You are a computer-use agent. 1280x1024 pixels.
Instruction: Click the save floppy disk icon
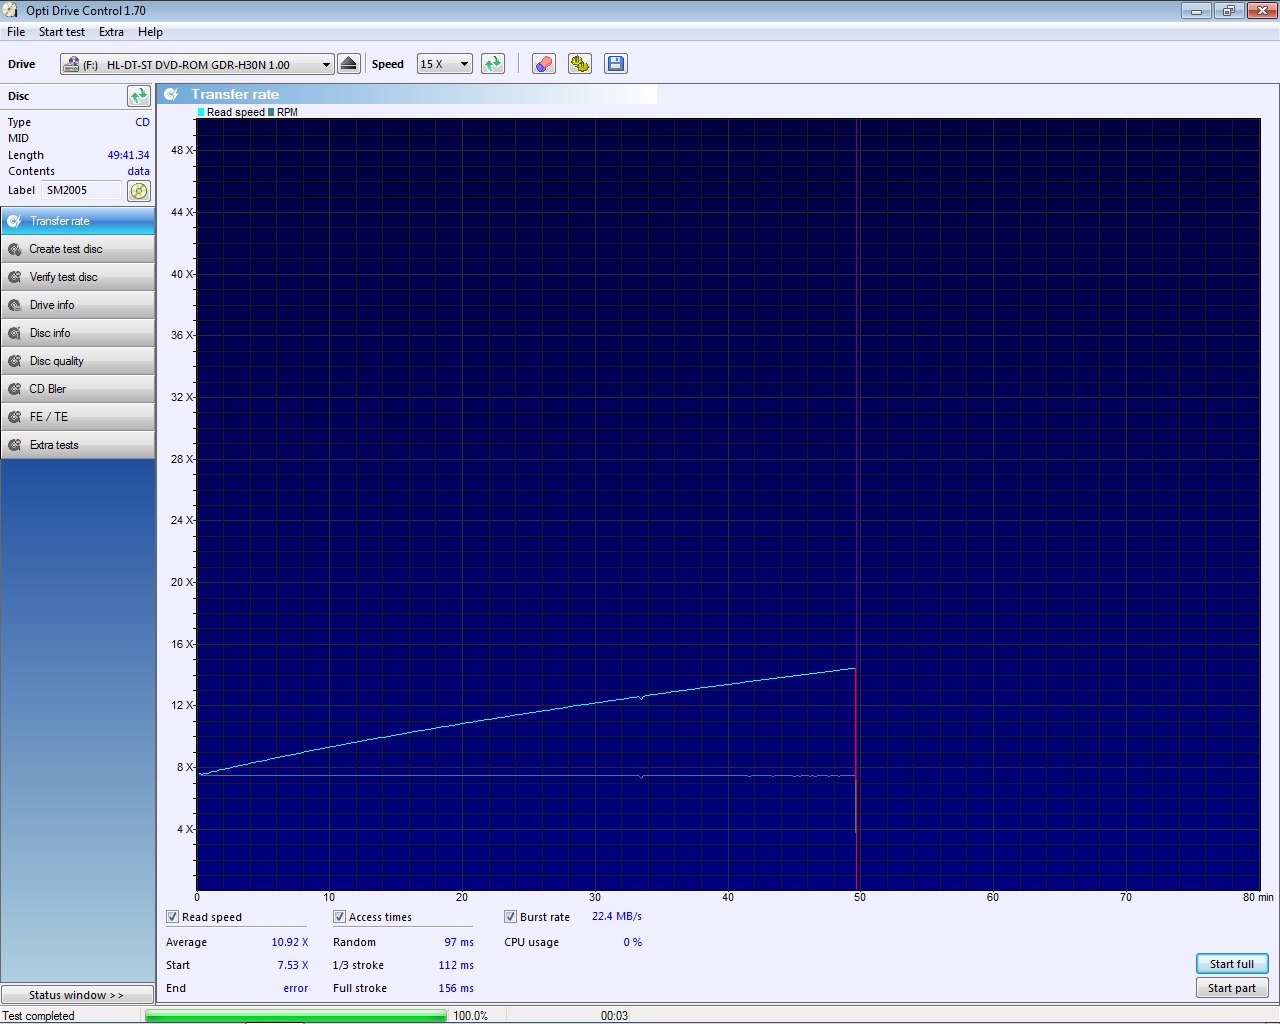click(x=615, y=64)
